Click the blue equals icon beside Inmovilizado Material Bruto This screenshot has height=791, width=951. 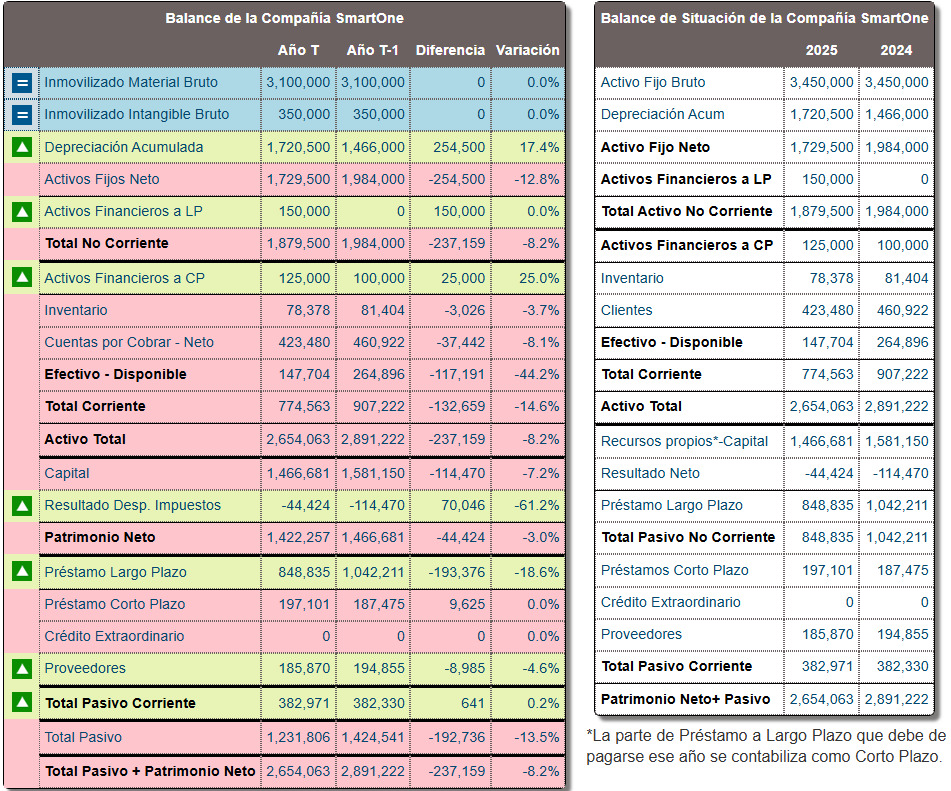click(22, 82)
